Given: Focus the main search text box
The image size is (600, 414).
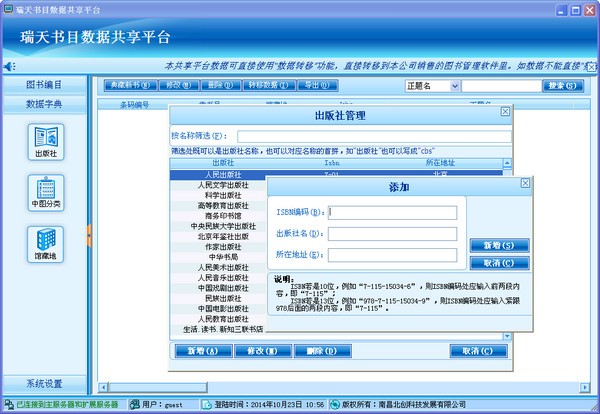Looking at the screenshot, I should point(501,86).
